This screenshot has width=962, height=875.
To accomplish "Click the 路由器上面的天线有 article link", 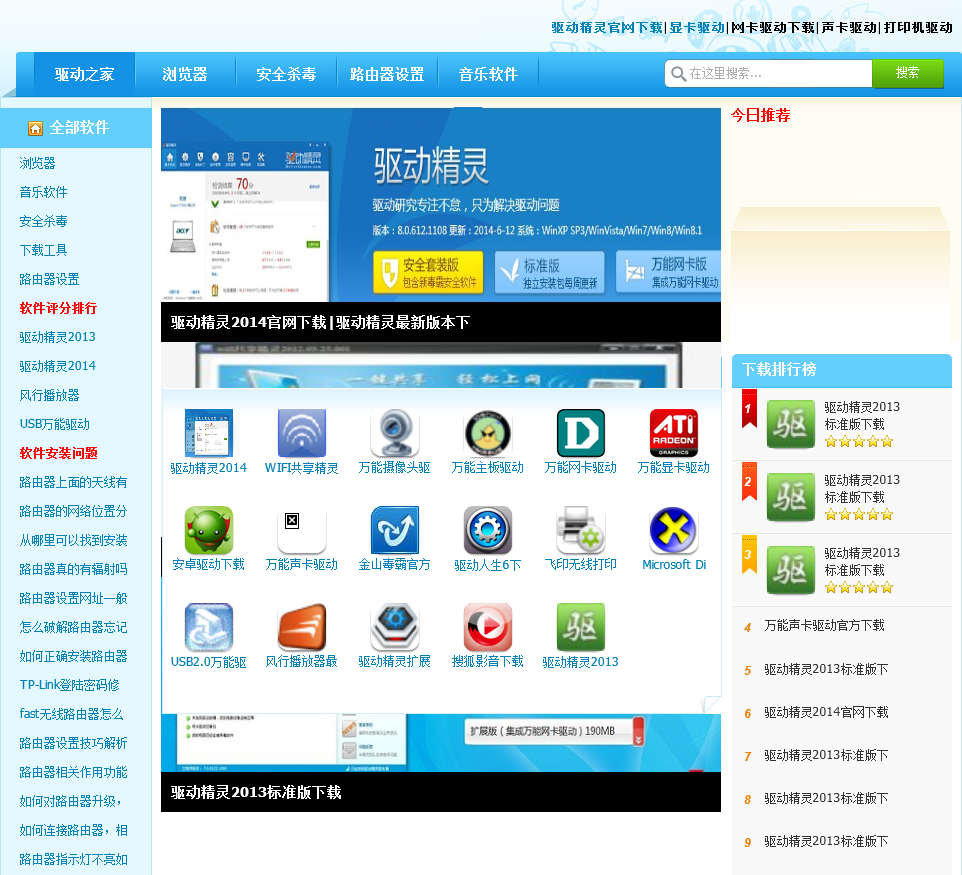I will [74, 482].
